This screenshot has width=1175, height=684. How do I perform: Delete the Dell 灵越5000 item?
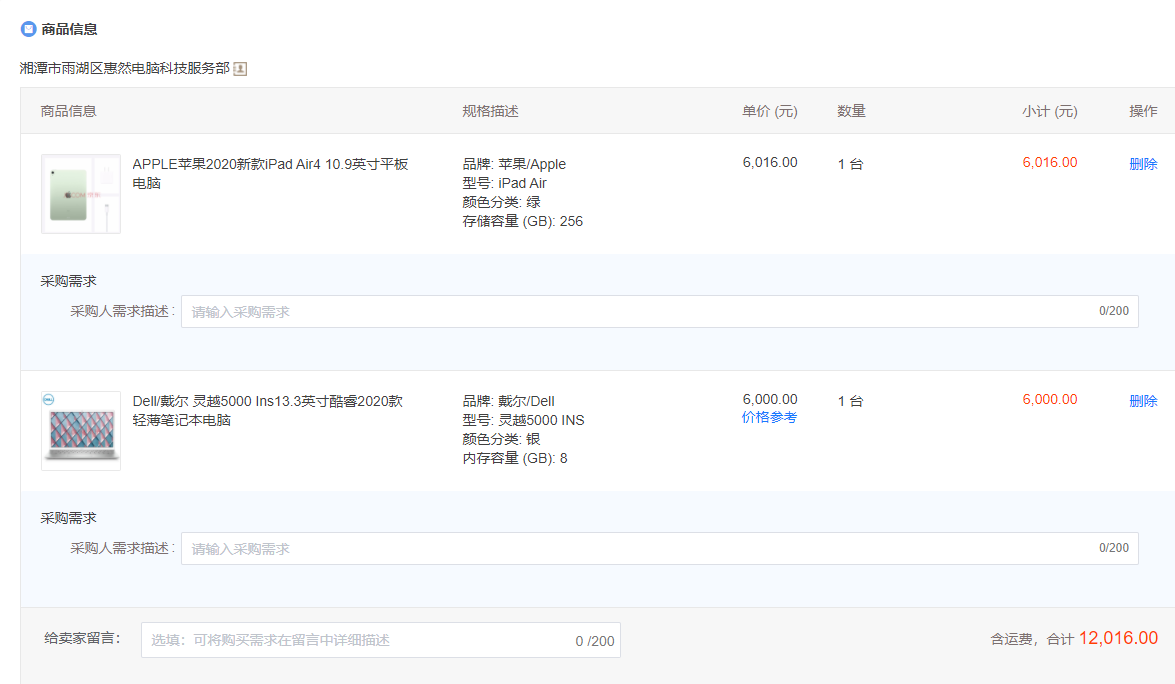click(1143, 401)
